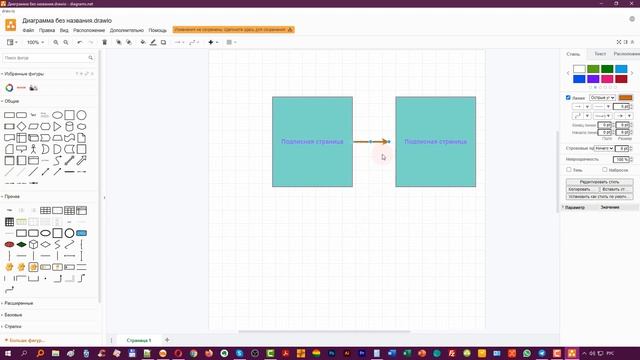Click the line color pencil icon
This screenshot has width=640, height=360.
(153, 42)
